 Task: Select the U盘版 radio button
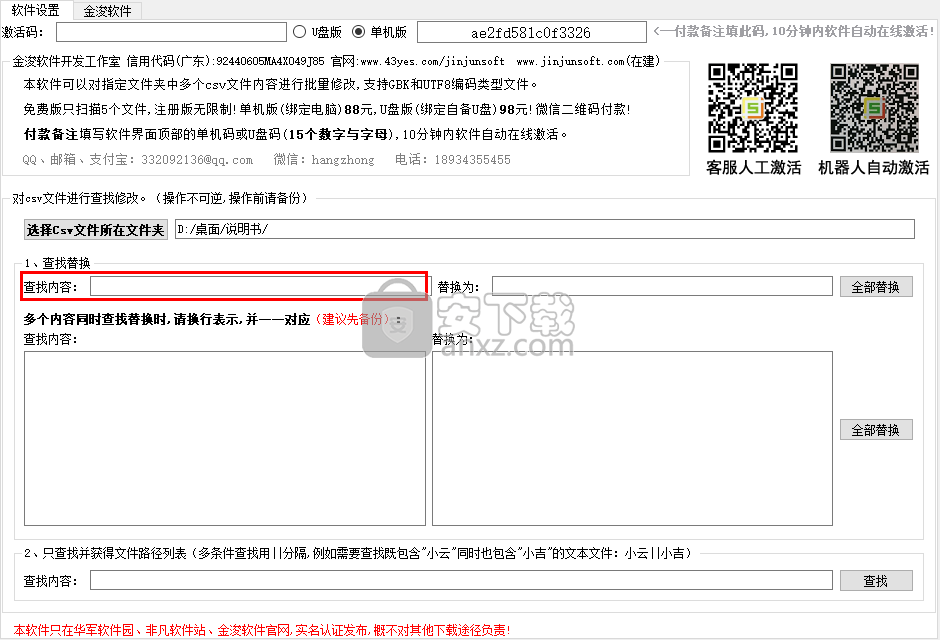click(299, 32)
